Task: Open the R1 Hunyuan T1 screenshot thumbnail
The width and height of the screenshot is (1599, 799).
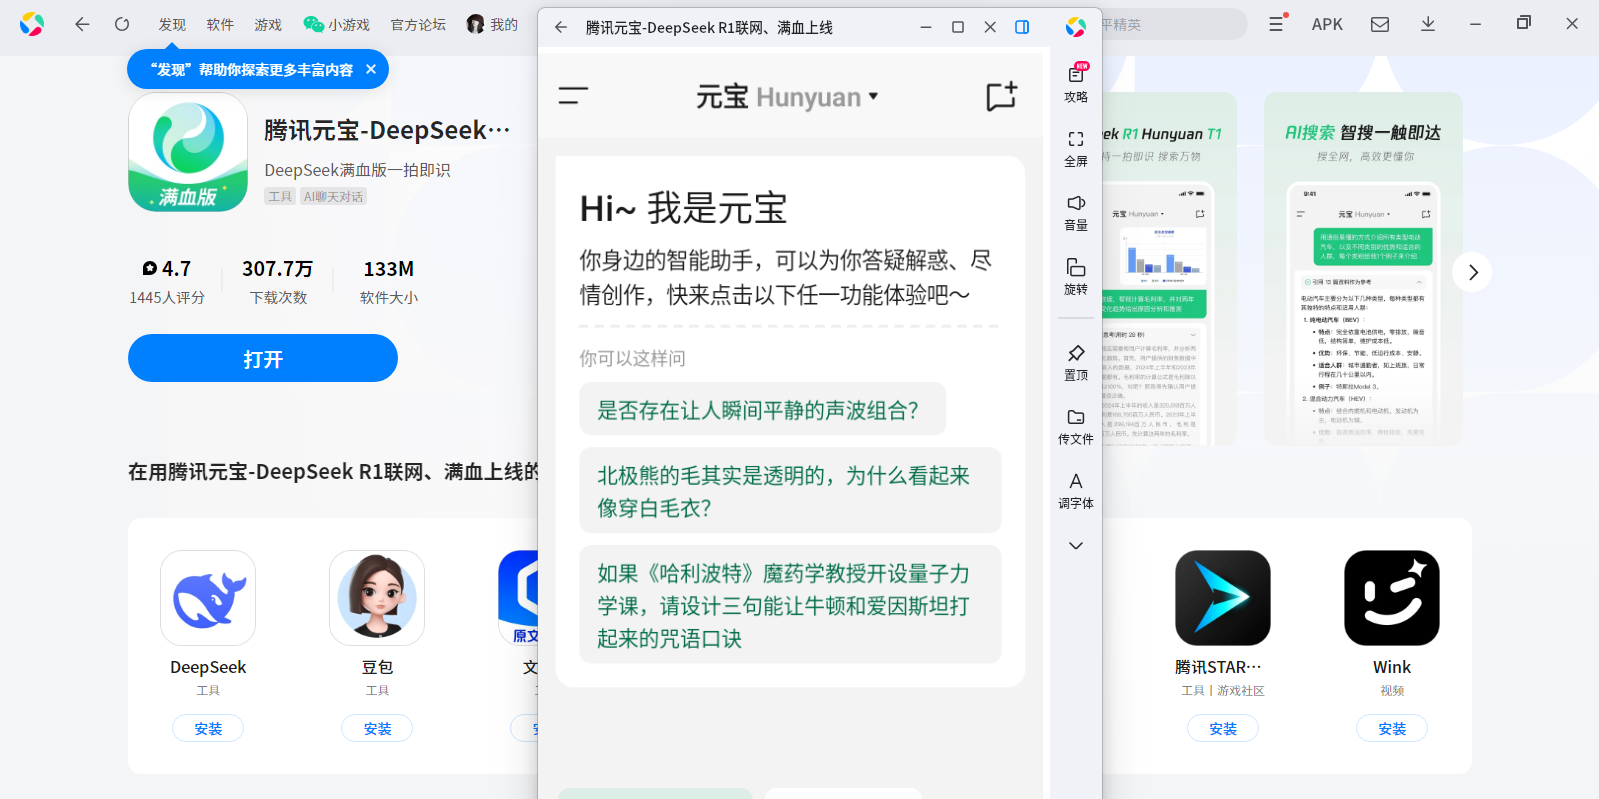Action: pos(1169,269)
